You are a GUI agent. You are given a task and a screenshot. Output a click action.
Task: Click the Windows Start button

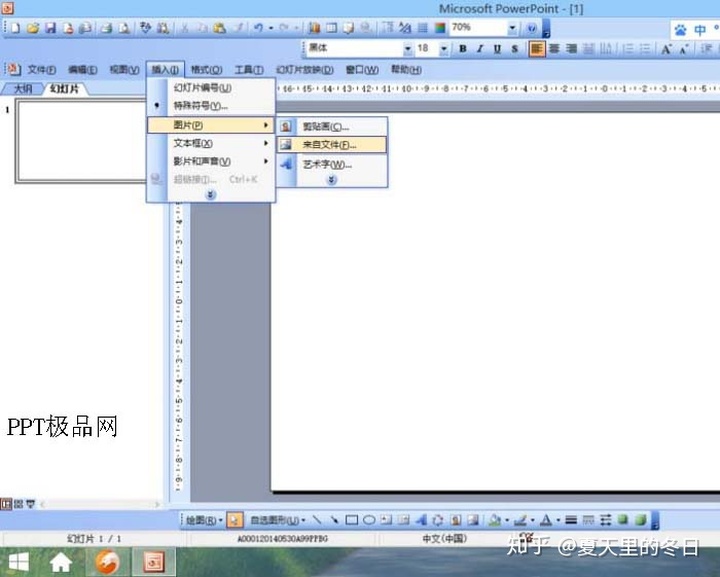click(18, 562)
